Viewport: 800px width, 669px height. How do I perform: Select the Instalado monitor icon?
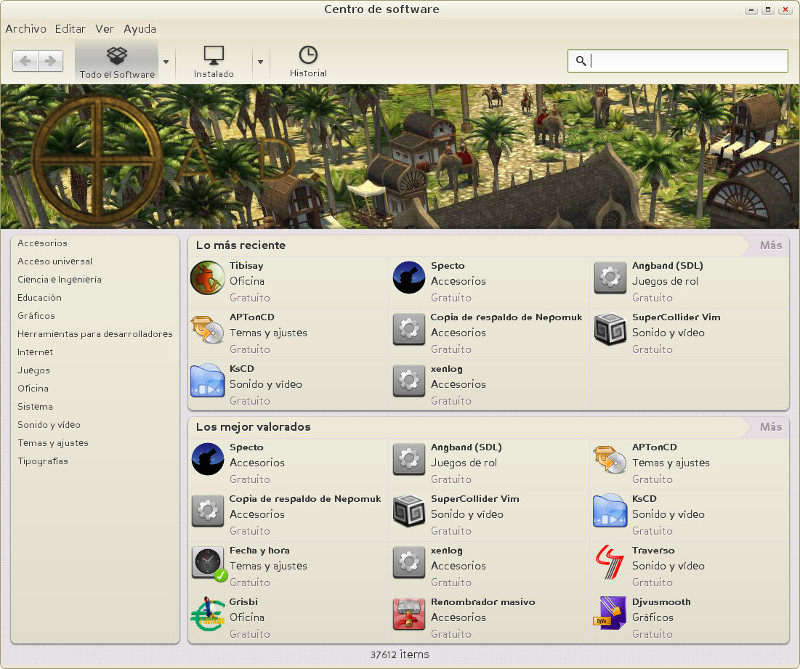[214, 55]
